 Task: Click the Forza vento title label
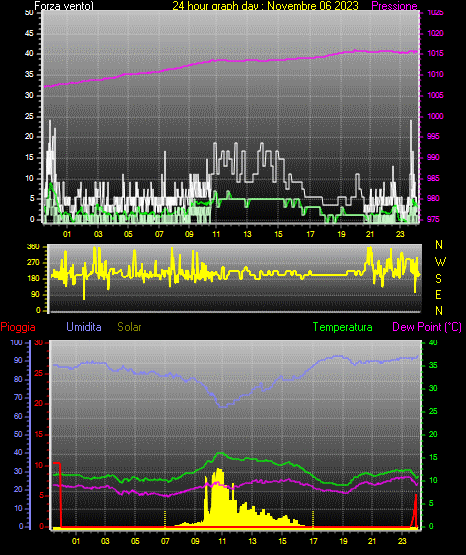click(64, 6)
